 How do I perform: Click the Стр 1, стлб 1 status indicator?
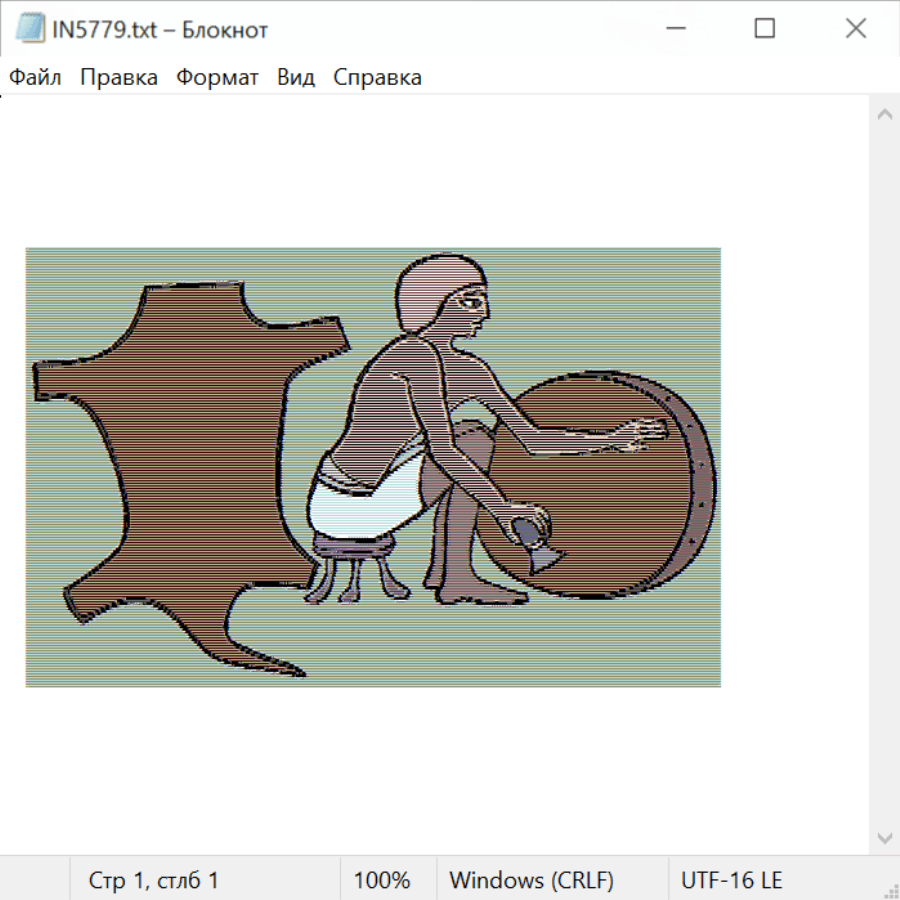pos(154,881)
